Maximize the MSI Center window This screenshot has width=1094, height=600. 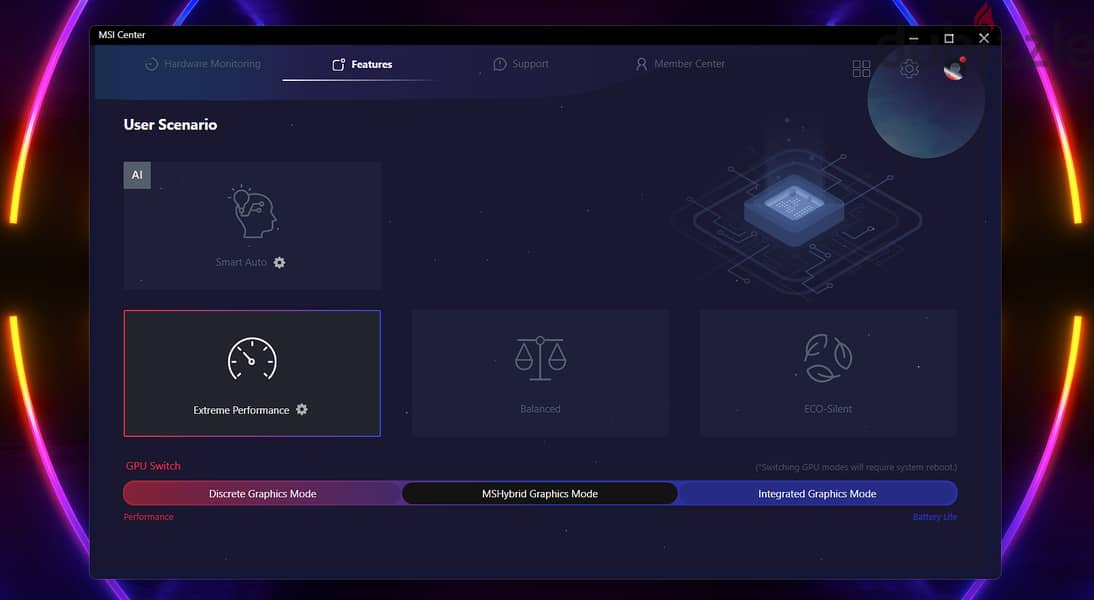coord(949,38)
